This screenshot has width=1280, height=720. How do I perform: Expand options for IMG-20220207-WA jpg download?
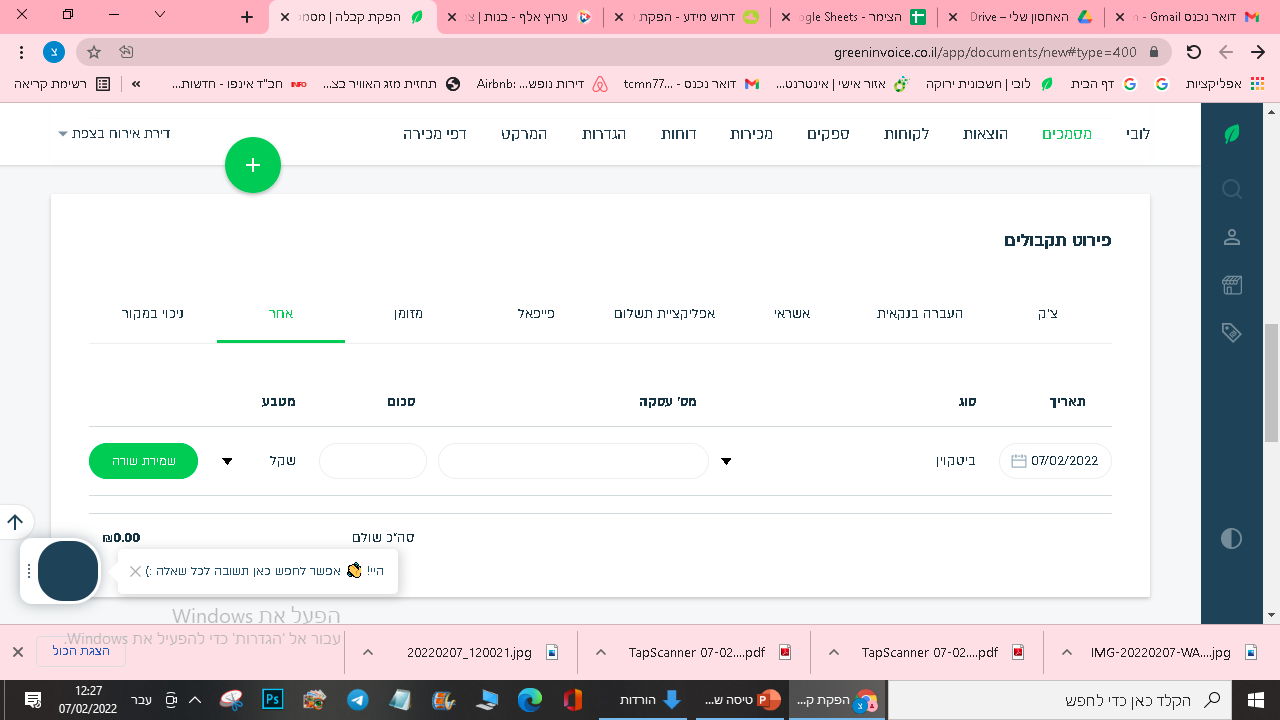pyautogui.click(x=1068, y=652)
